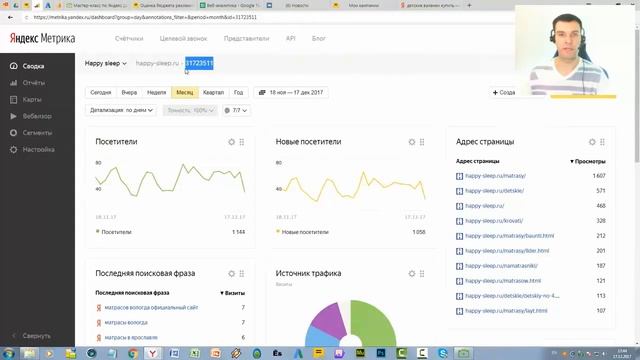Image resolution: width=640 pixels, height=360 pixels.
Task: Select Год period
Action: [x=238, y=93]
